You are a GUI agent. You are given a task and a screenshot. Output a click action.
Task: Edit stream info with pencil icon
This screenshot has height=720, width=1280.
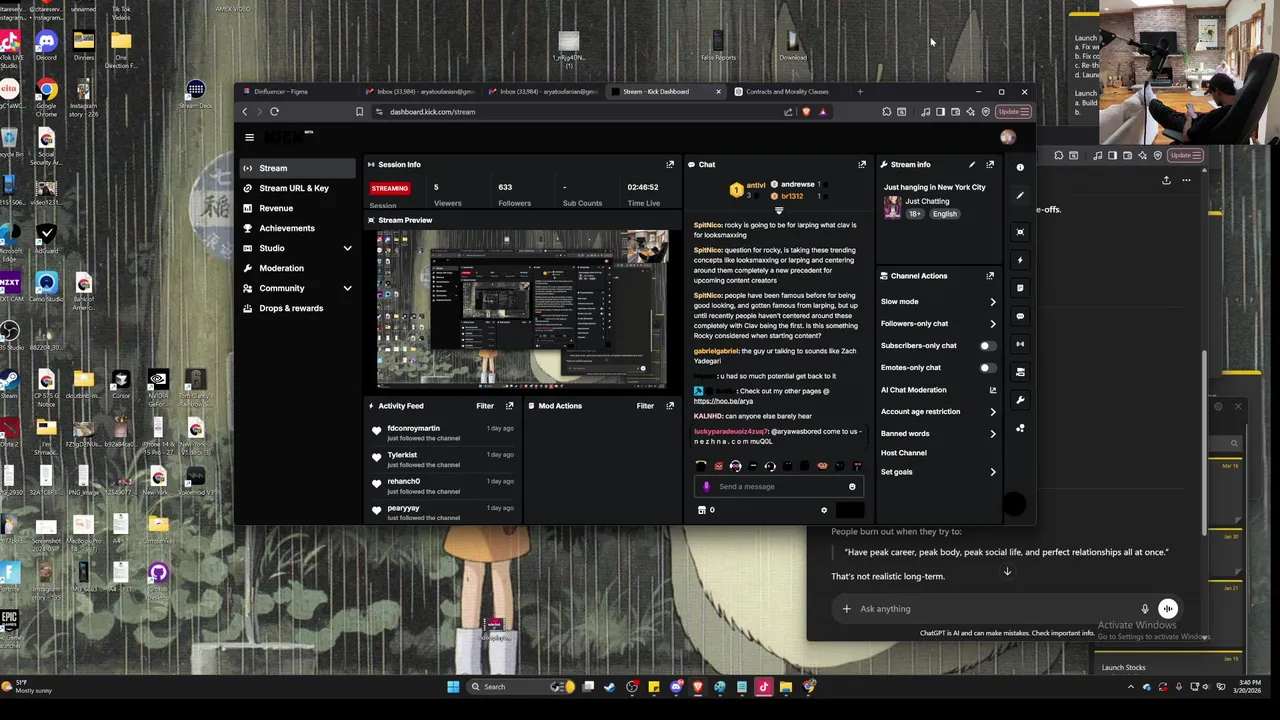(x=972, y=164)
